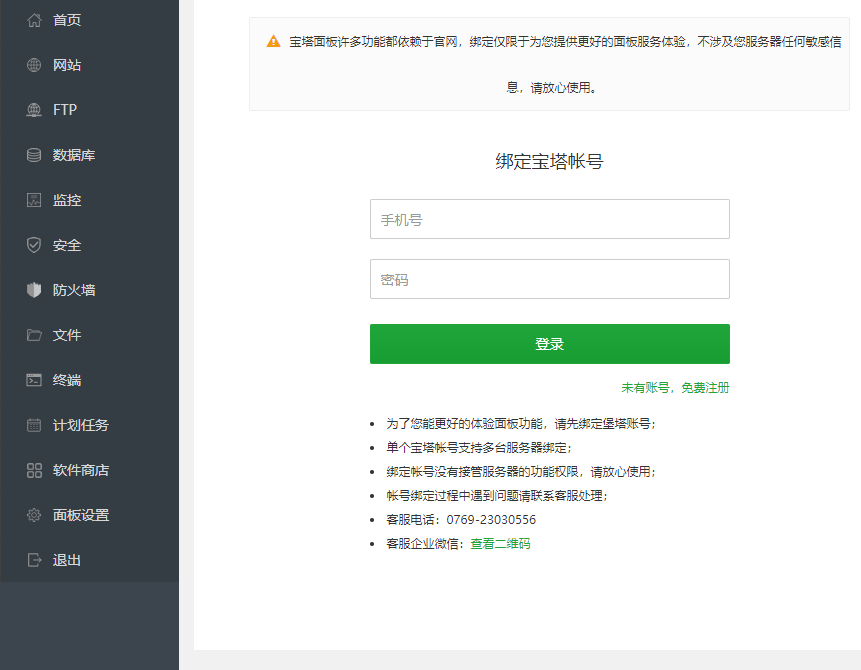Click the firewall shield icon beside 防火墙
Viewport: 861px width, 670px height.
pyautogui.click(x=34, y=290)
